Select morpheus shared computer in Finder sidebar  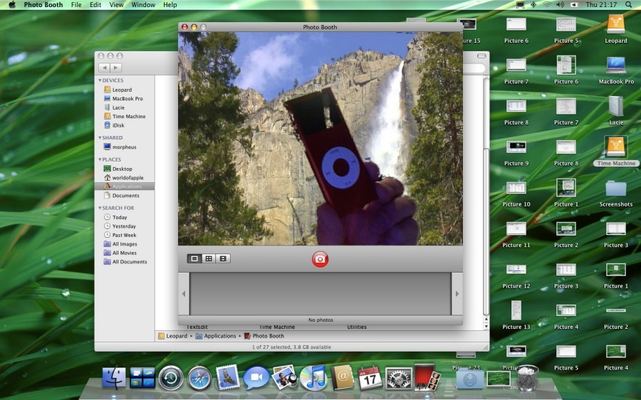coord(120,147)
